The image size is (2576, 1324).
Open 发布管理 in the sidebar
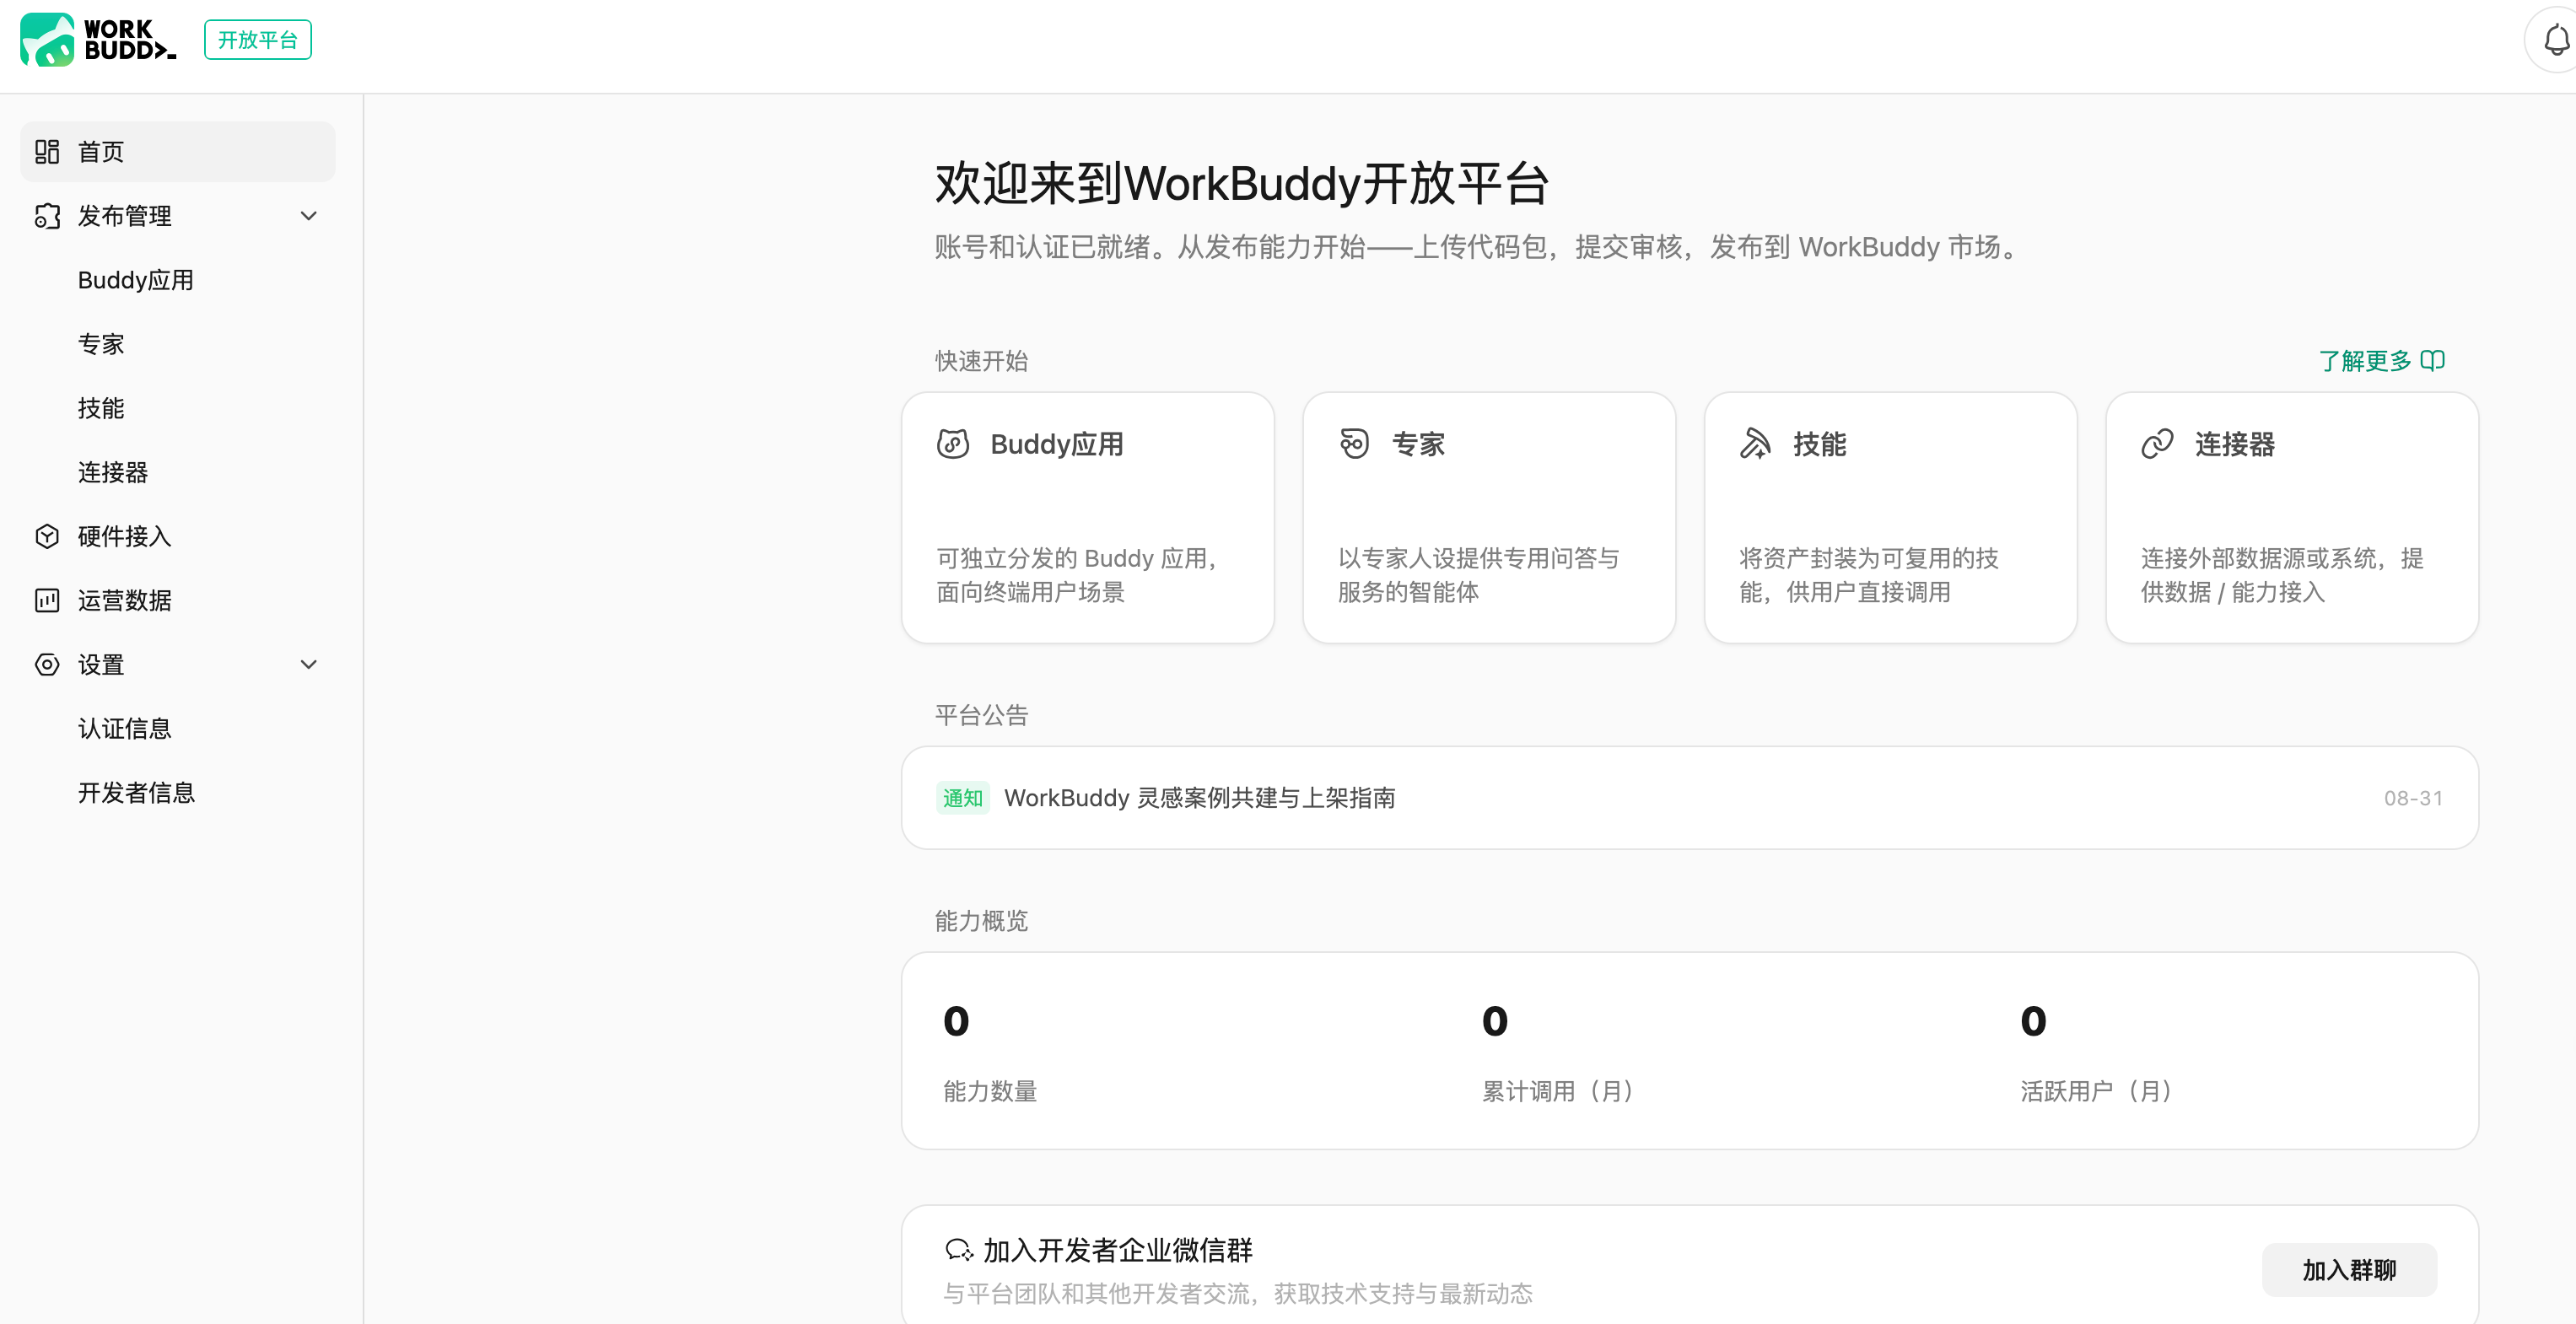click(x=178, y=216)
